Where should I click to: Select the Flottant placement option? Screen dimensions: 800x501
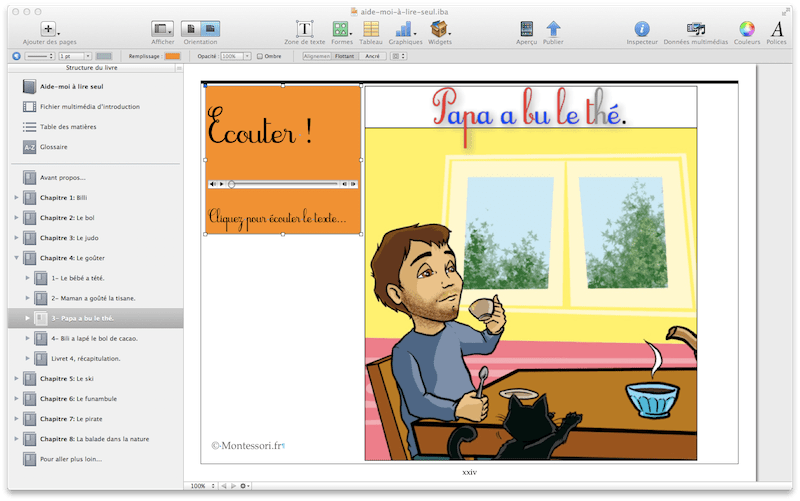point(344,56)
